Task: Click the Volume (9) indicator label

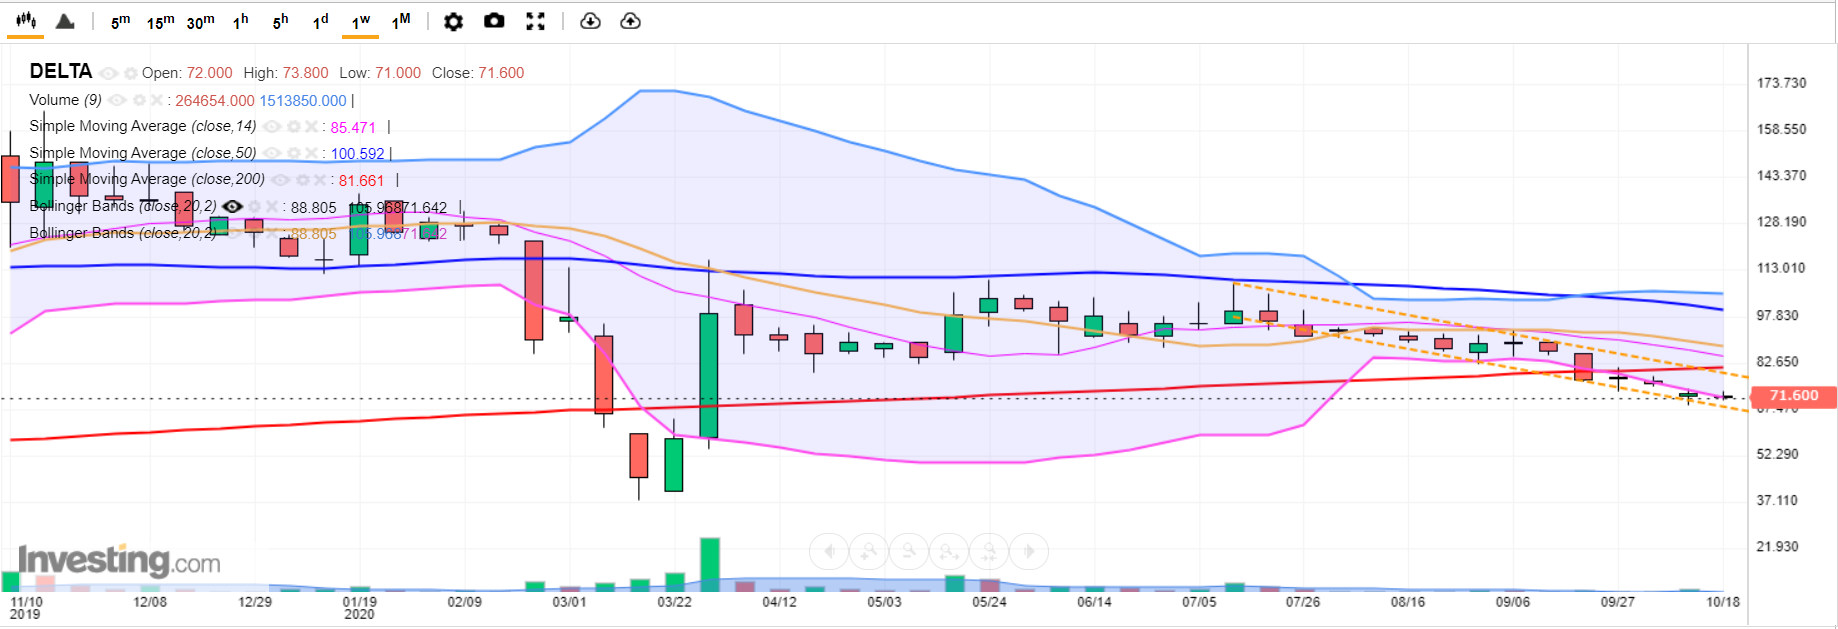Action: [65, 100]
